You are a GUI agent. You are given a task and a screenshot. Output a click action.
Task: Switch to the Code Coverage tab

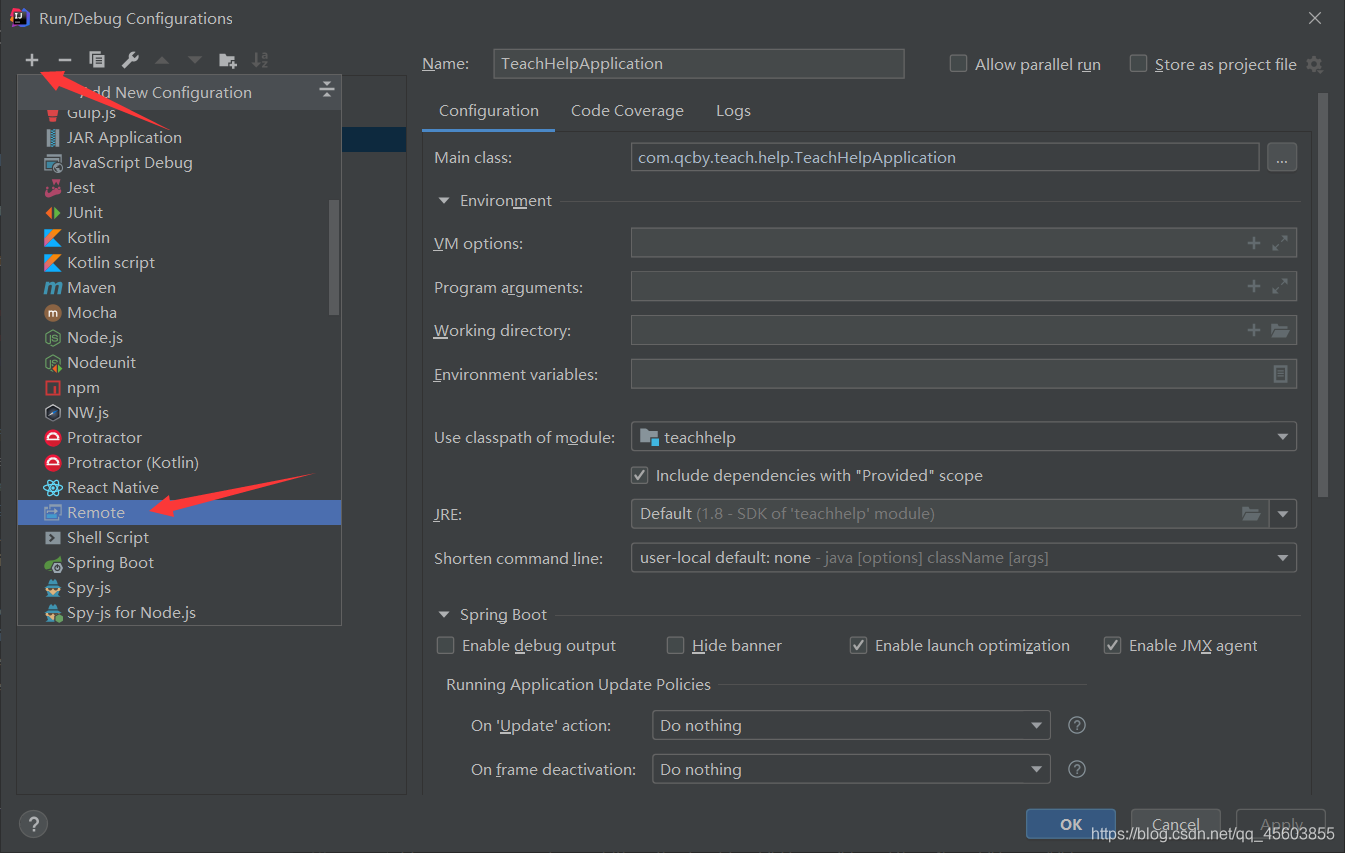tap(627, 111)
